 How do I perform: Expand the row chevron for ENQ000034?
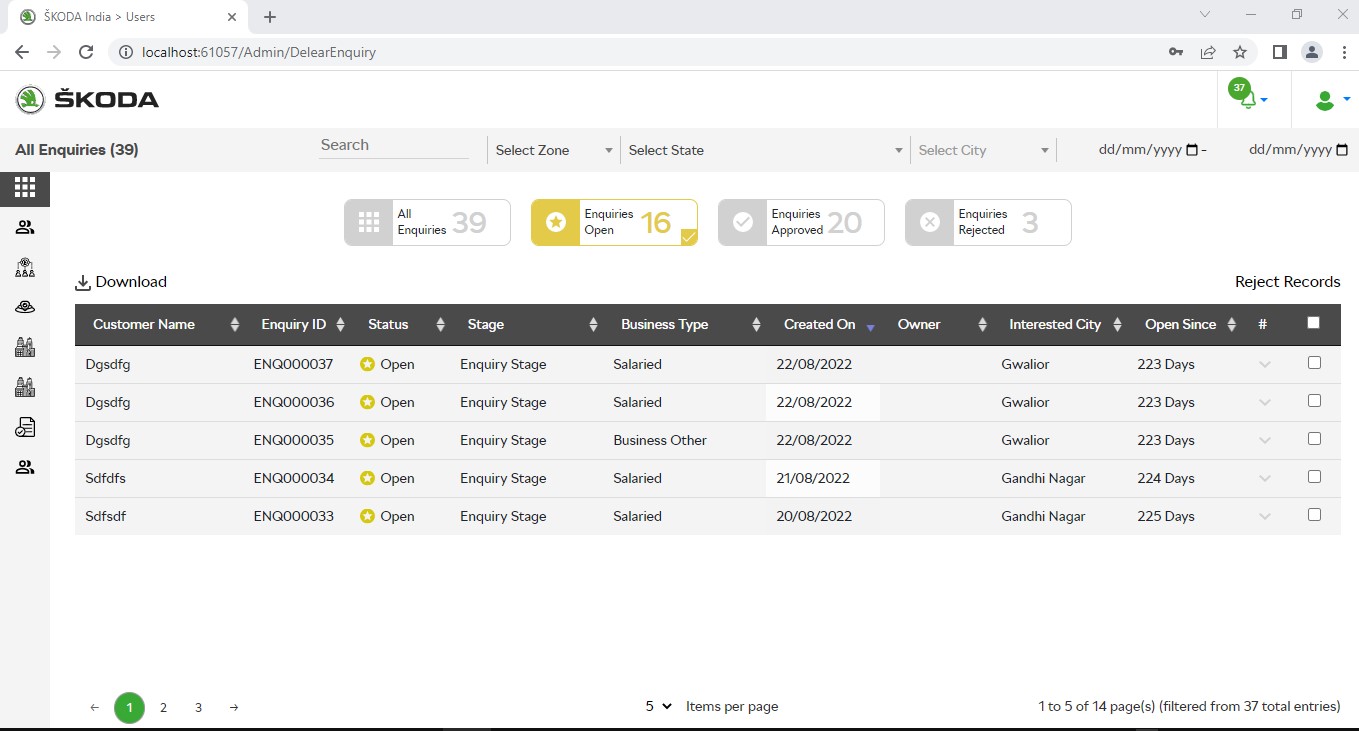pyautogui.click(x=1265, y=479)
